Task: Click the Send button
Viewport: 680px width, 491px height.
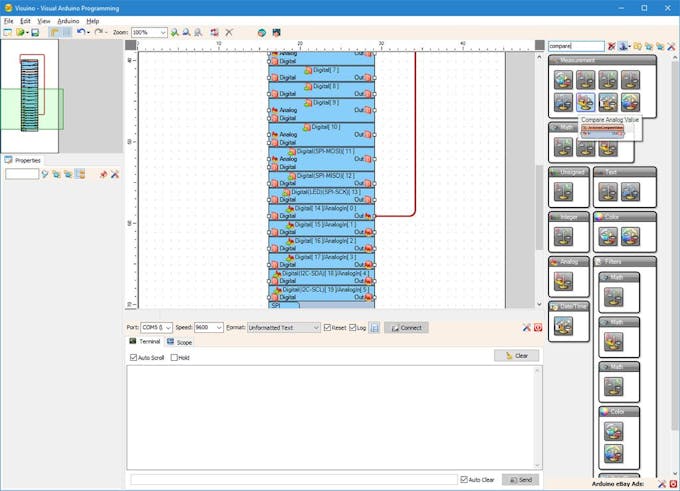Action: (x=520, y=479)
